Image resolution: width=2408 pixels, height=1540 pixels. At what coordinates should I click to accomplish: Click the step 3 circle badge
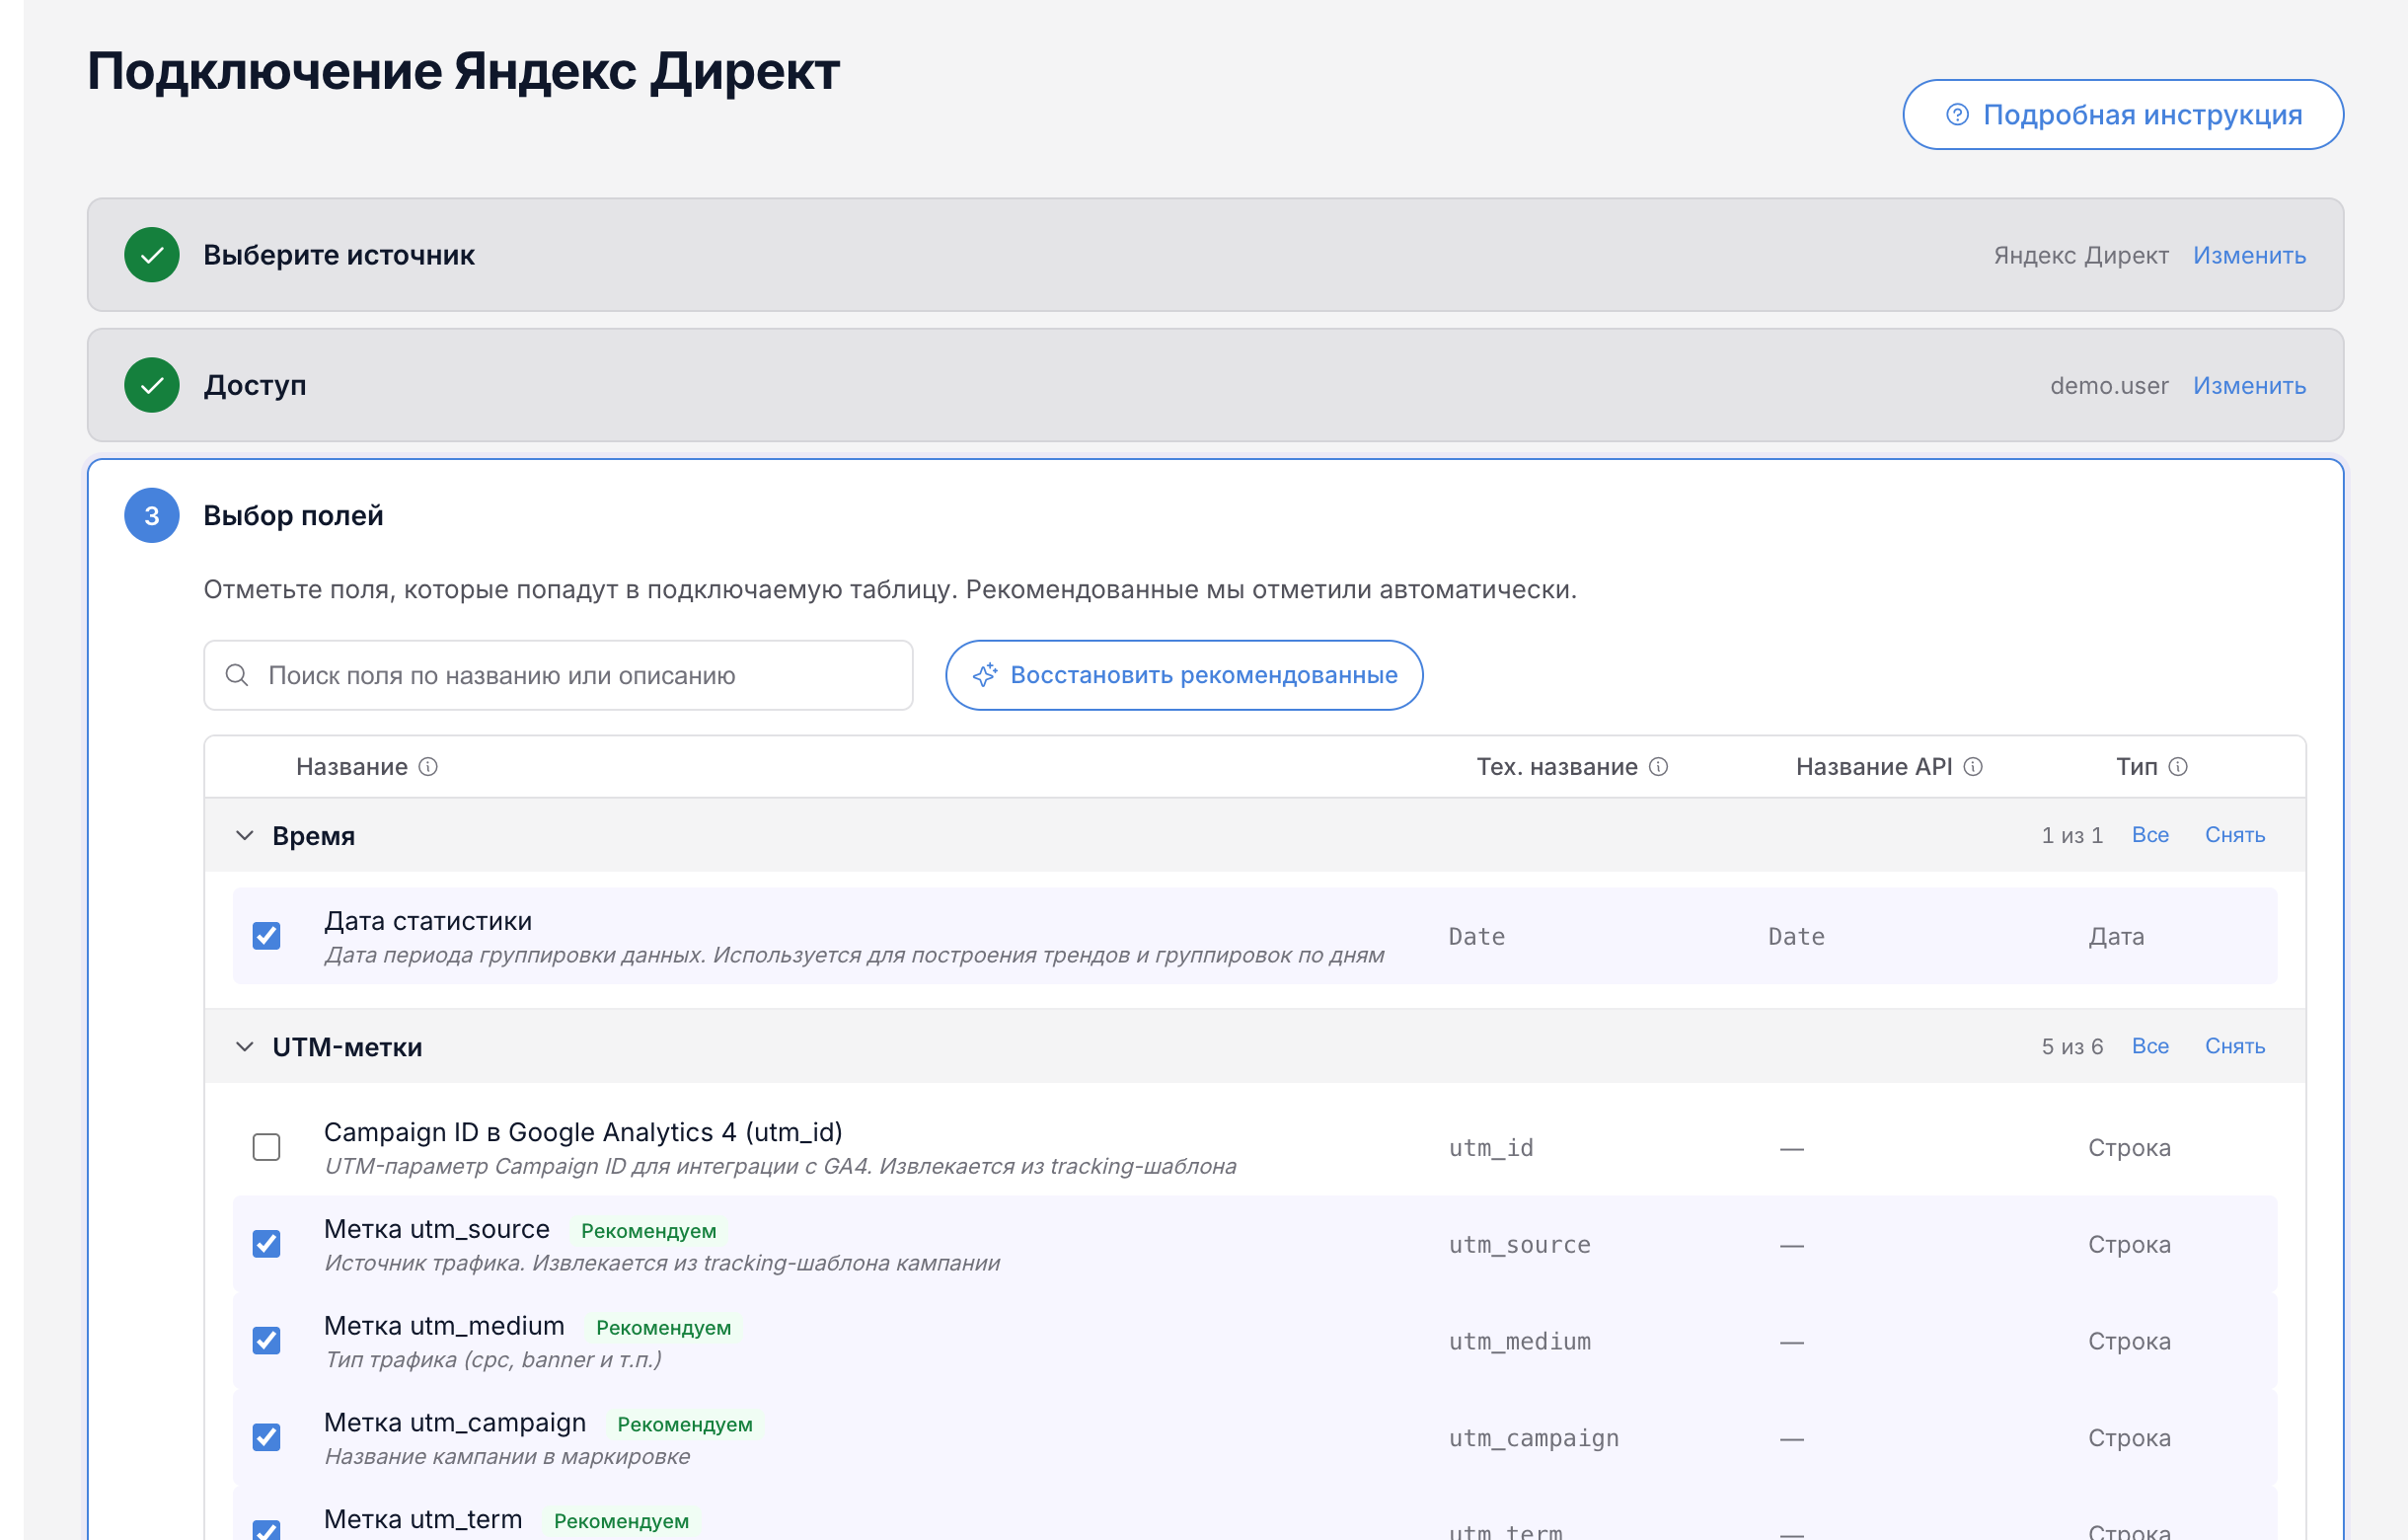152,516
